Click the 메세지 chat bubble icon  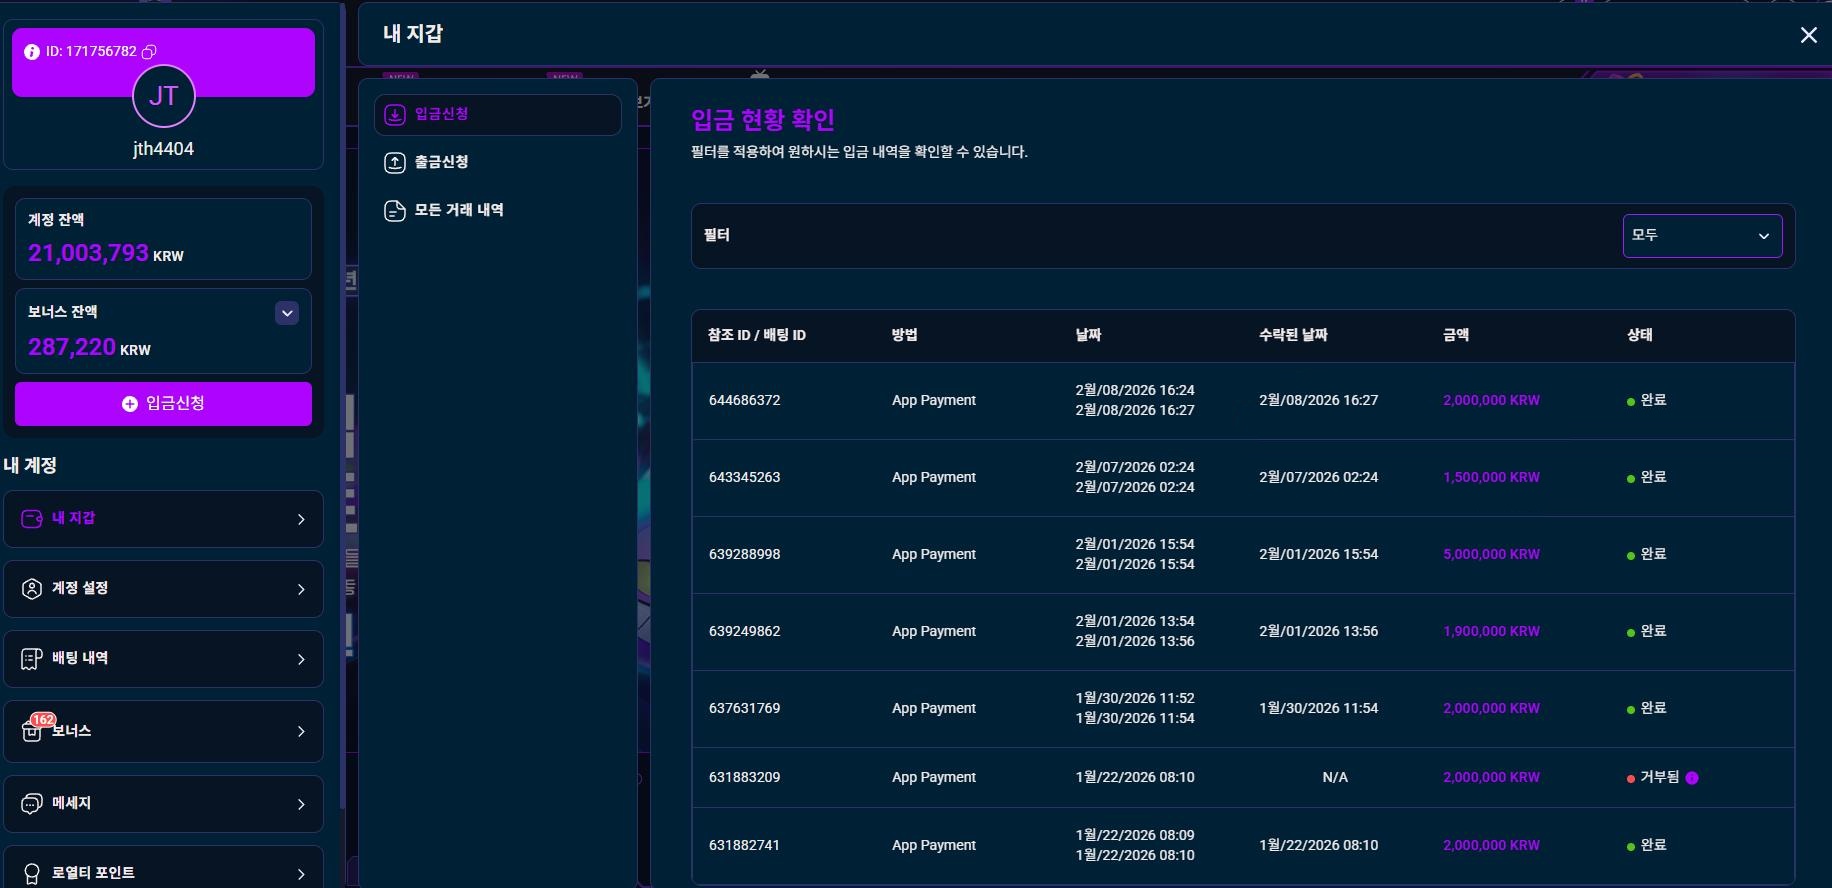32,804
